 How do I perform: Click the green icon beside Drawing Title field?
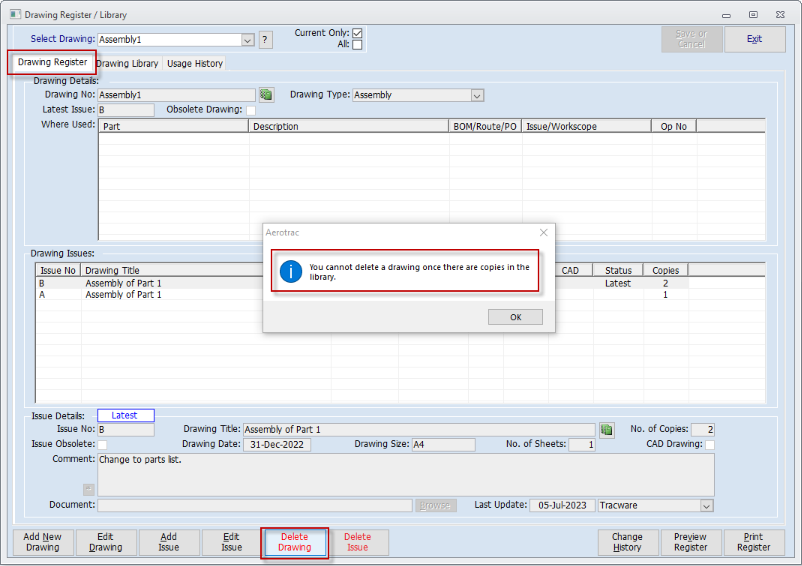607,429
